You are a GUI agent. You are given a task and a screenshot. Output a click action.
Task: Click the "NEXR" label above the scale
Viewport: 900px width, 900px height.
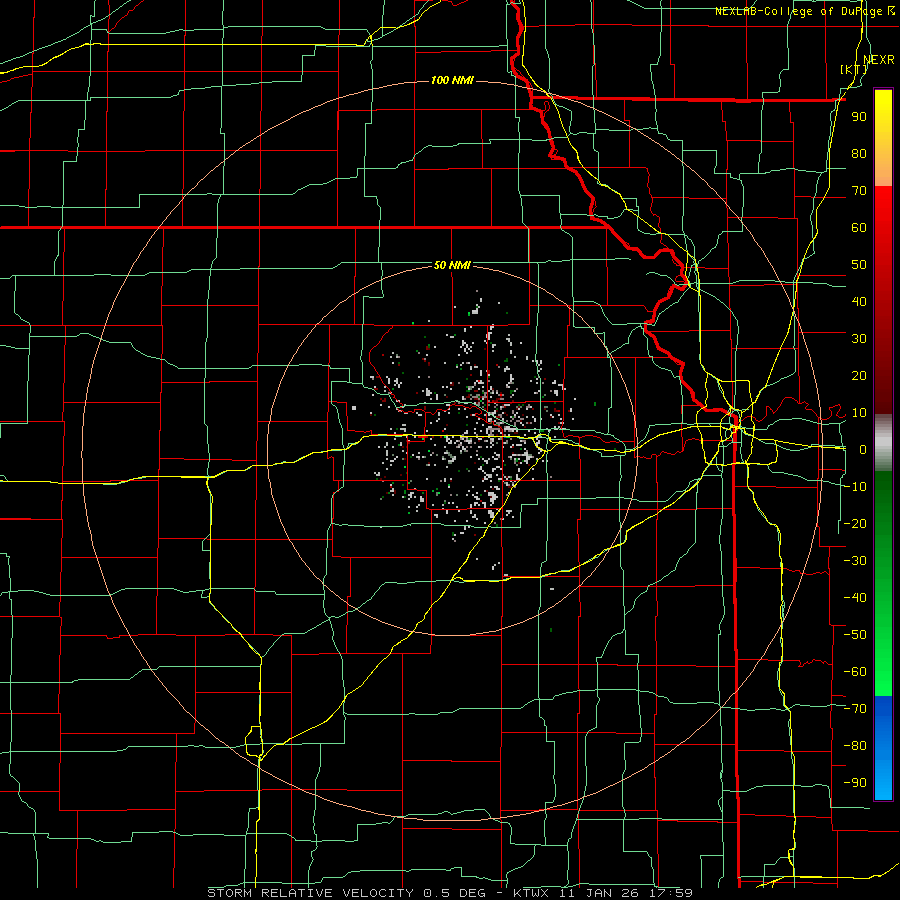[x=879, y=60]
